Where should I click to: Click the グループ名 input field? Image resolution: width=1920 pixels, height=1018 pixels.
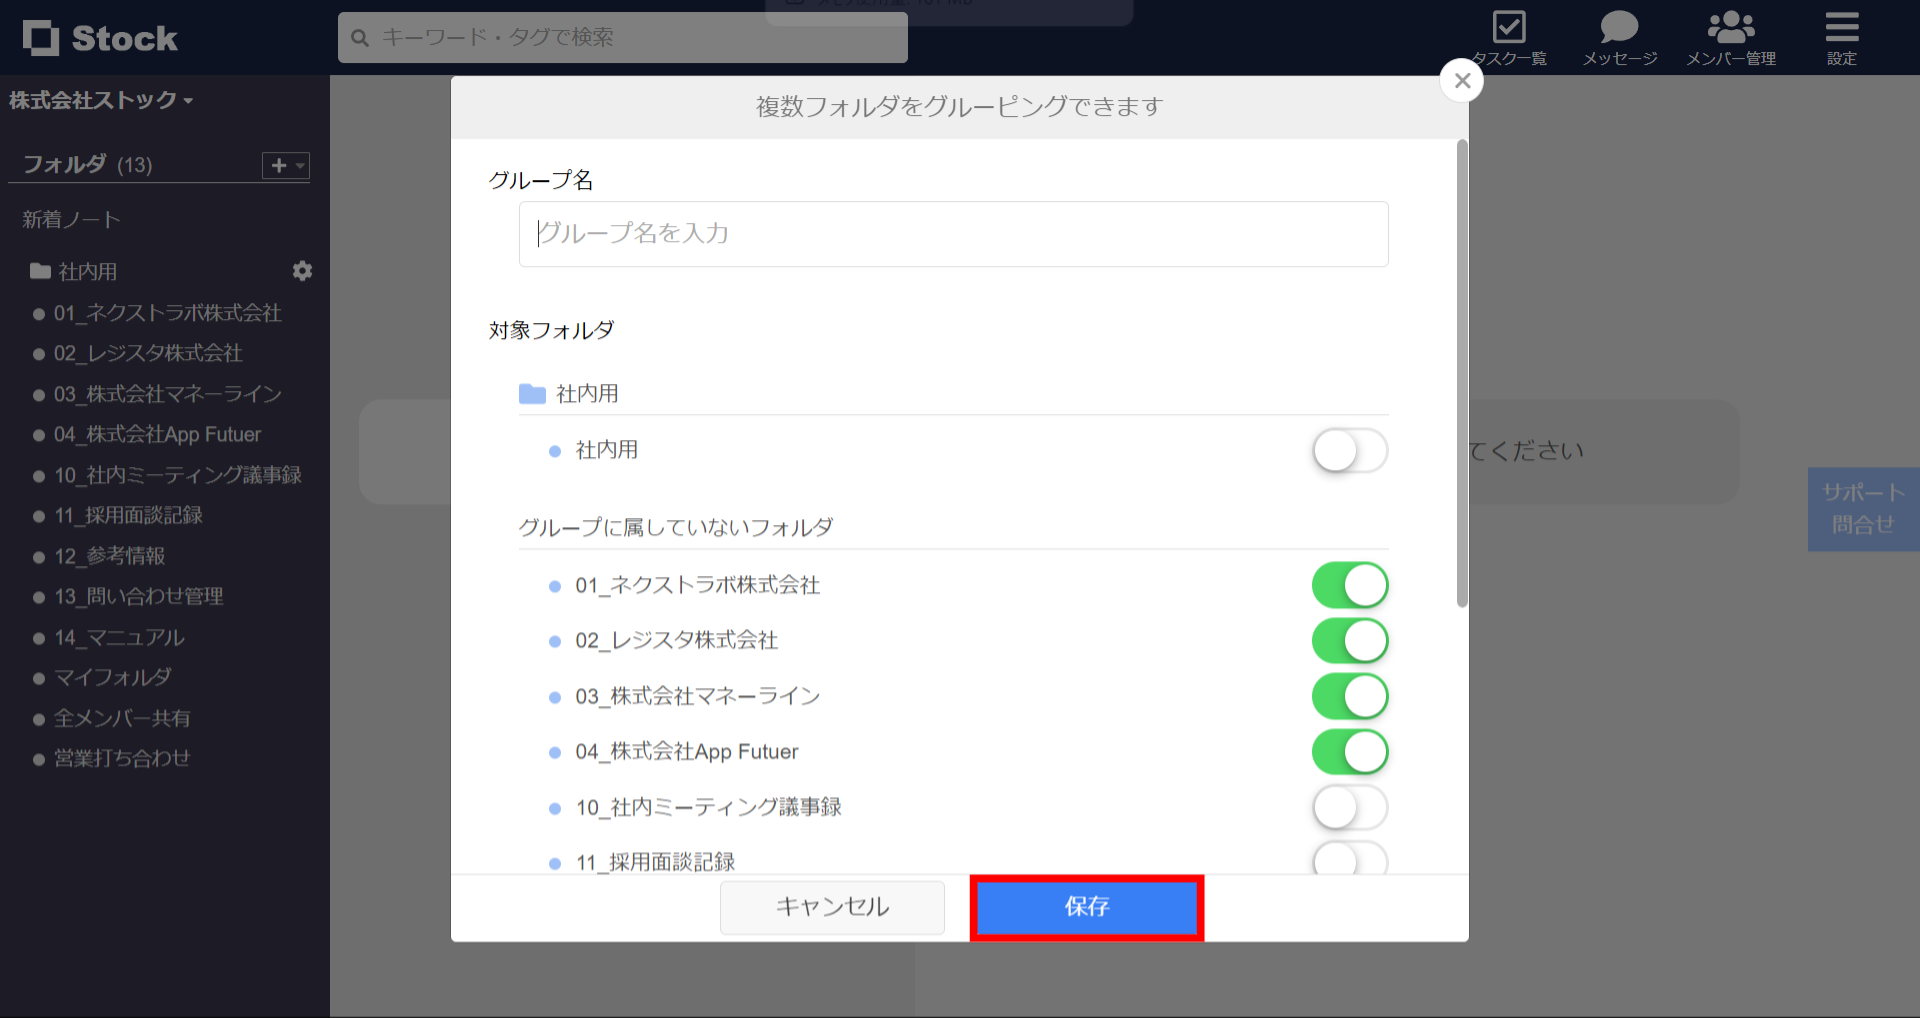click(952, 234)
